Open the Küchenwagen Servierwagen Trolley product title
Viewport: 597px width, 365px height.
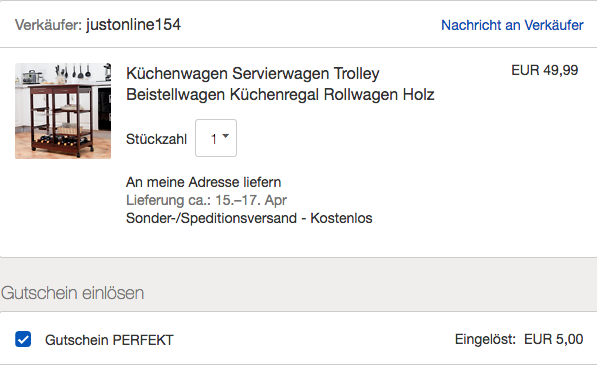click(280, 84)
